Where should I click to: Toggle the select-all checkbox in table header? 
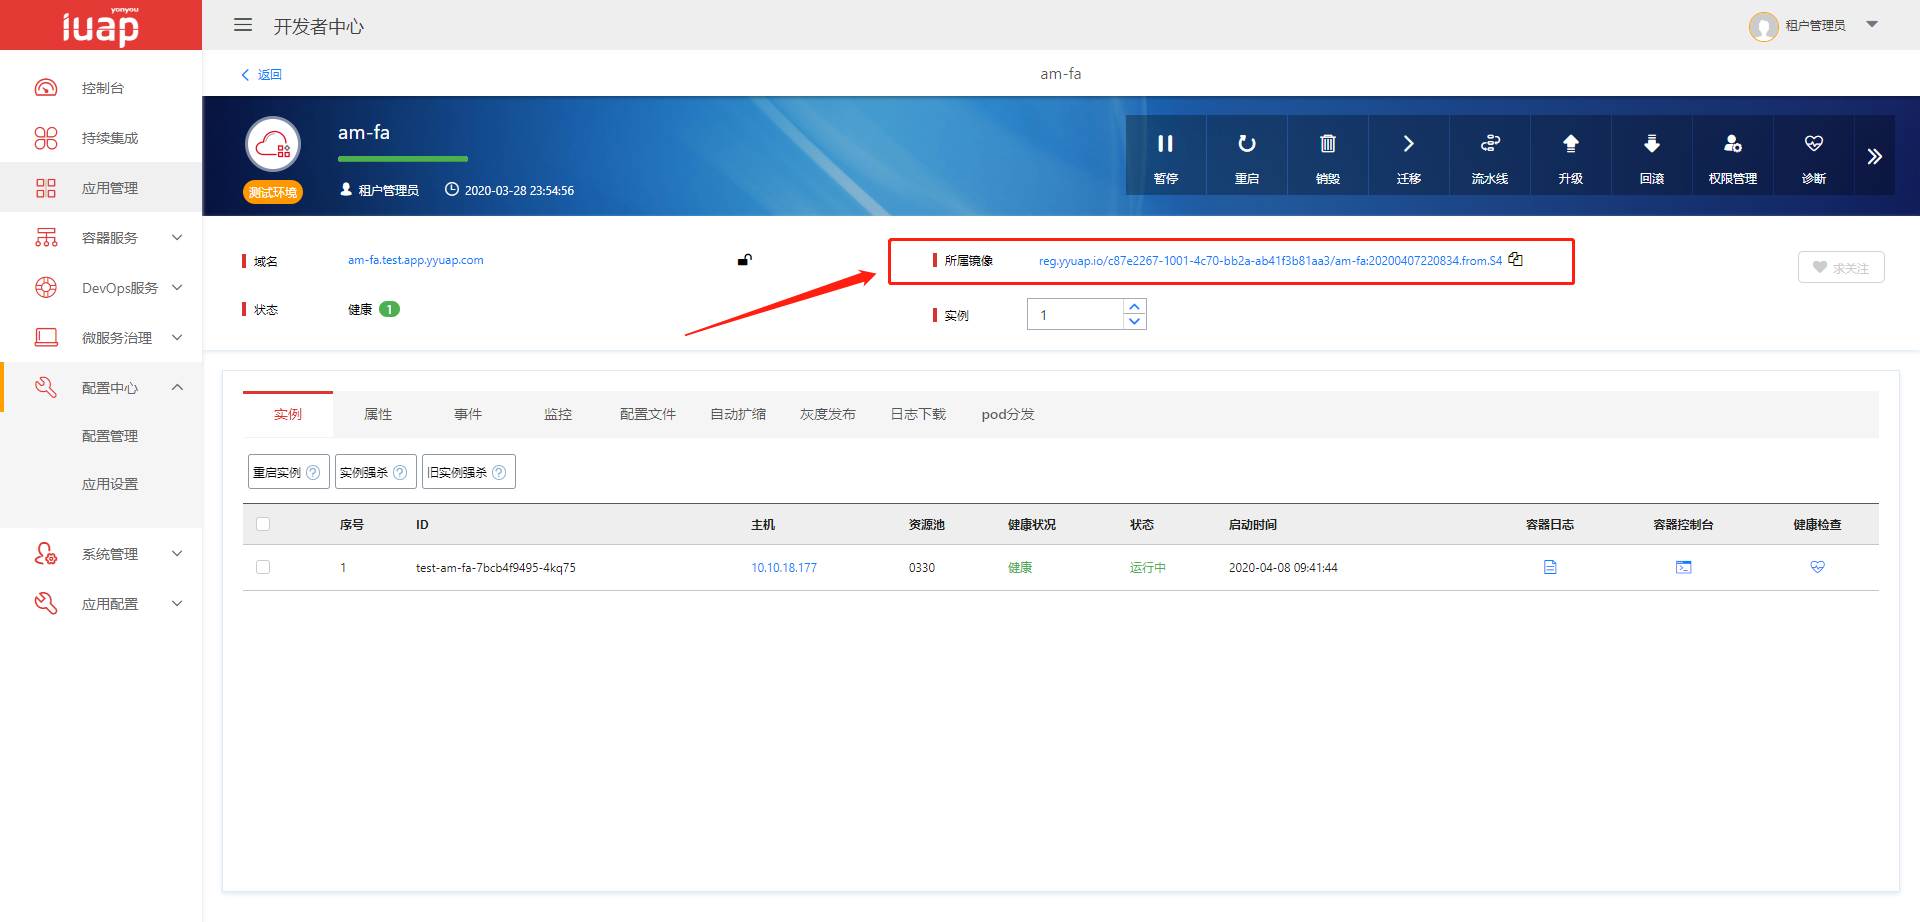click(263, 524)
